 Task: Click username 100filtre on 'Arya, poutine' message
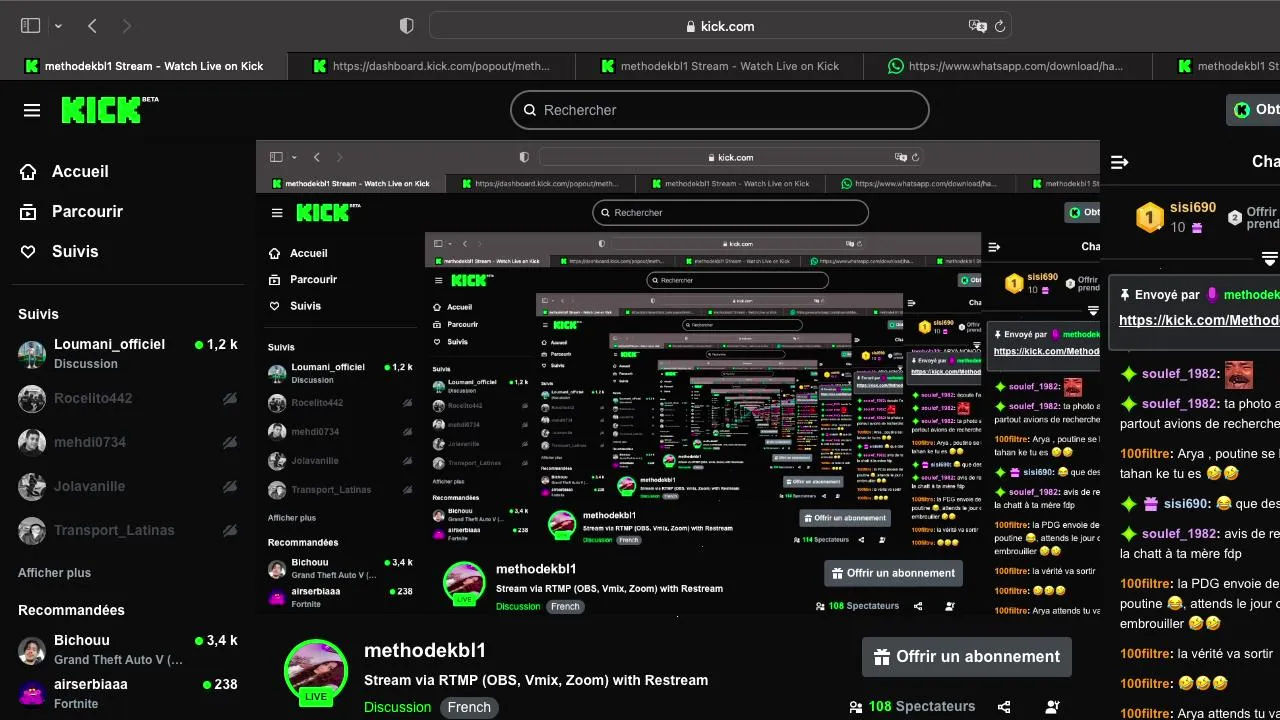[x=1147, y=454]
